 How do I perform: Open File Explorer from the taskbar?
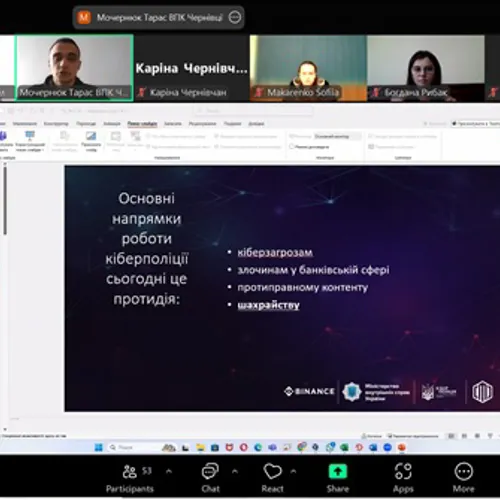click(x=200, y=447)
